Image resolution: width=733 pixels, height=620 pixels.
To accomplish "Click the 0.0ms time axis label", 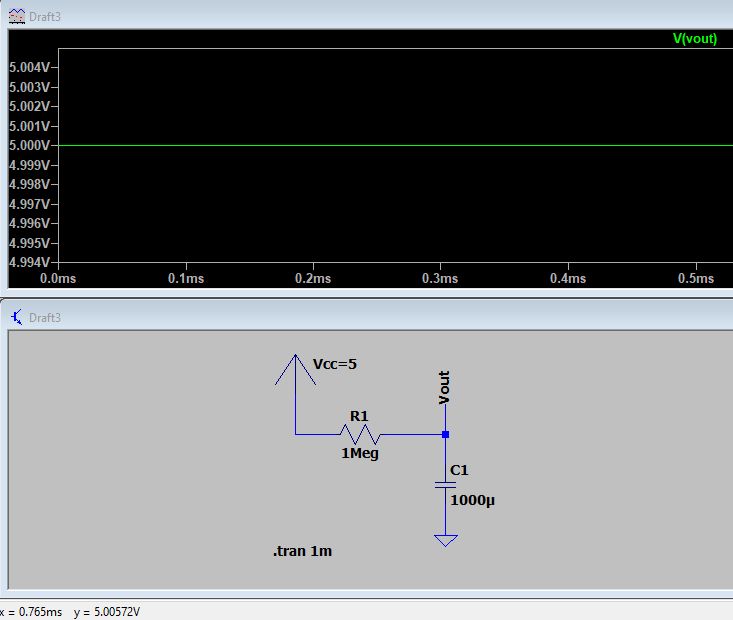I will click(58, 279).
